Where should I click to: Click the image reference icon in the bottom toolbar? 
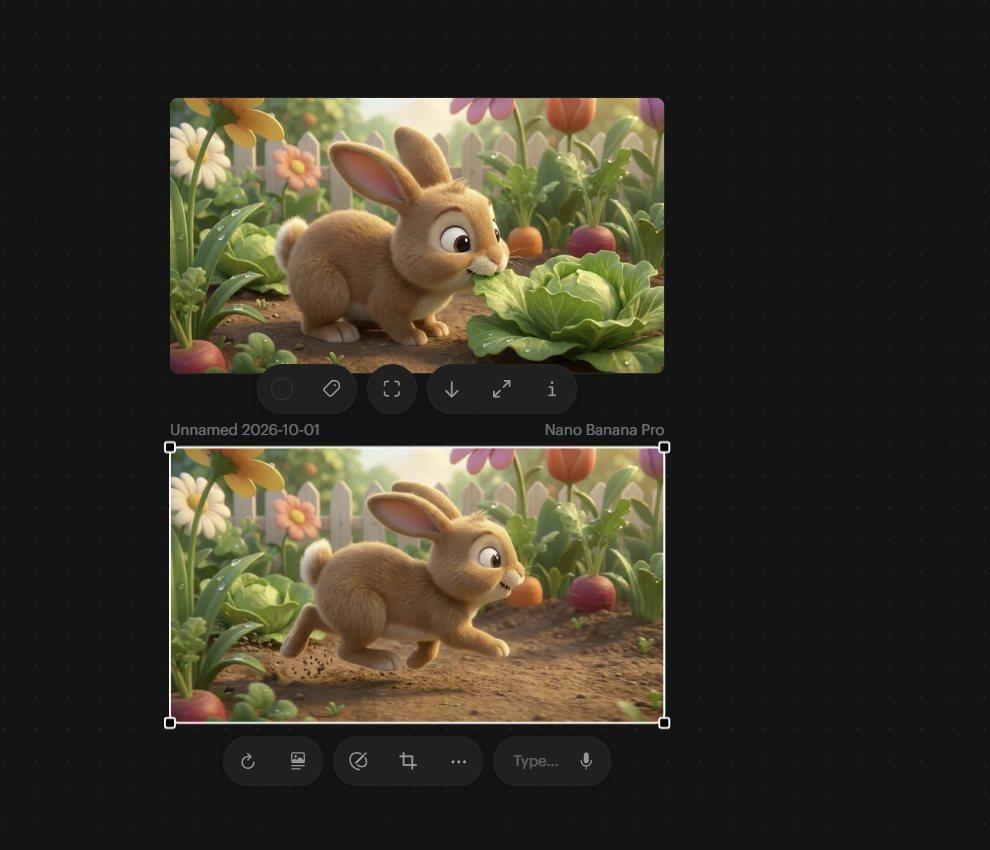297,761
